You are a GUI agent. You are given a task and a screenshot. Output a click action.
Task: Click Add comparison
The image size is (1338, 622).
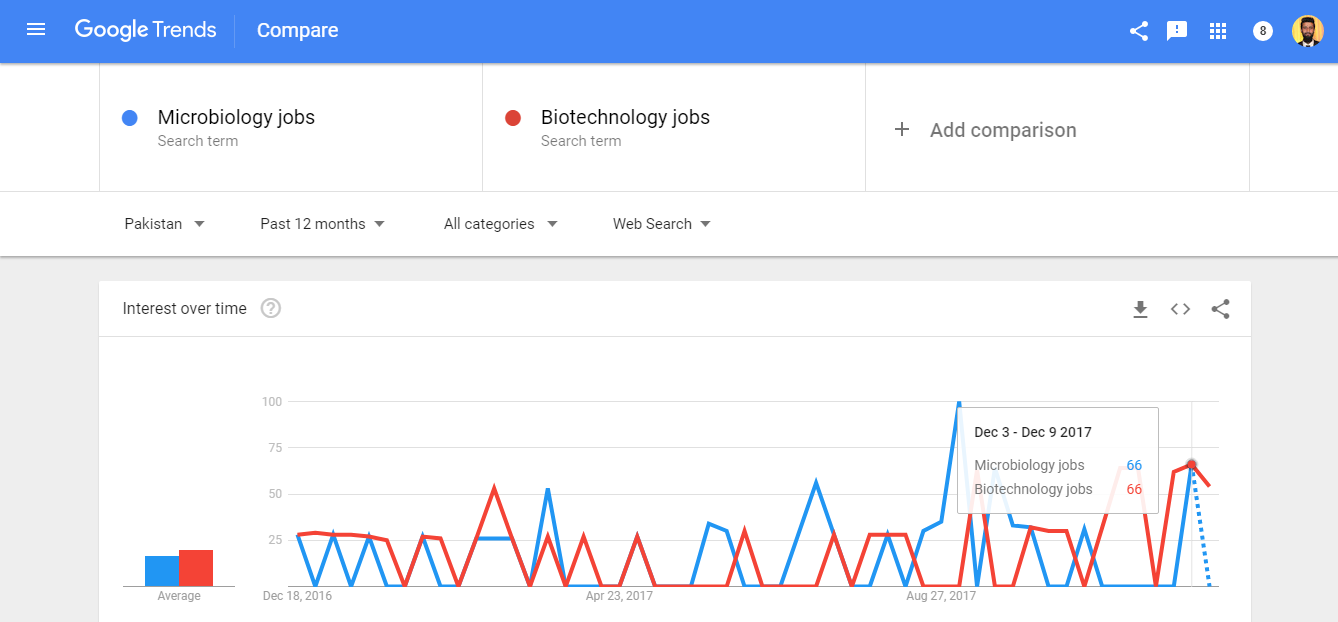[x=985, y=130]
